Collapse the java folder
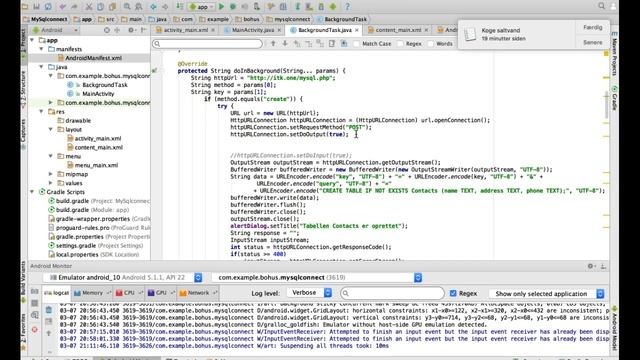The height and width of the screenshot is (360, 640). click(41, 67)
